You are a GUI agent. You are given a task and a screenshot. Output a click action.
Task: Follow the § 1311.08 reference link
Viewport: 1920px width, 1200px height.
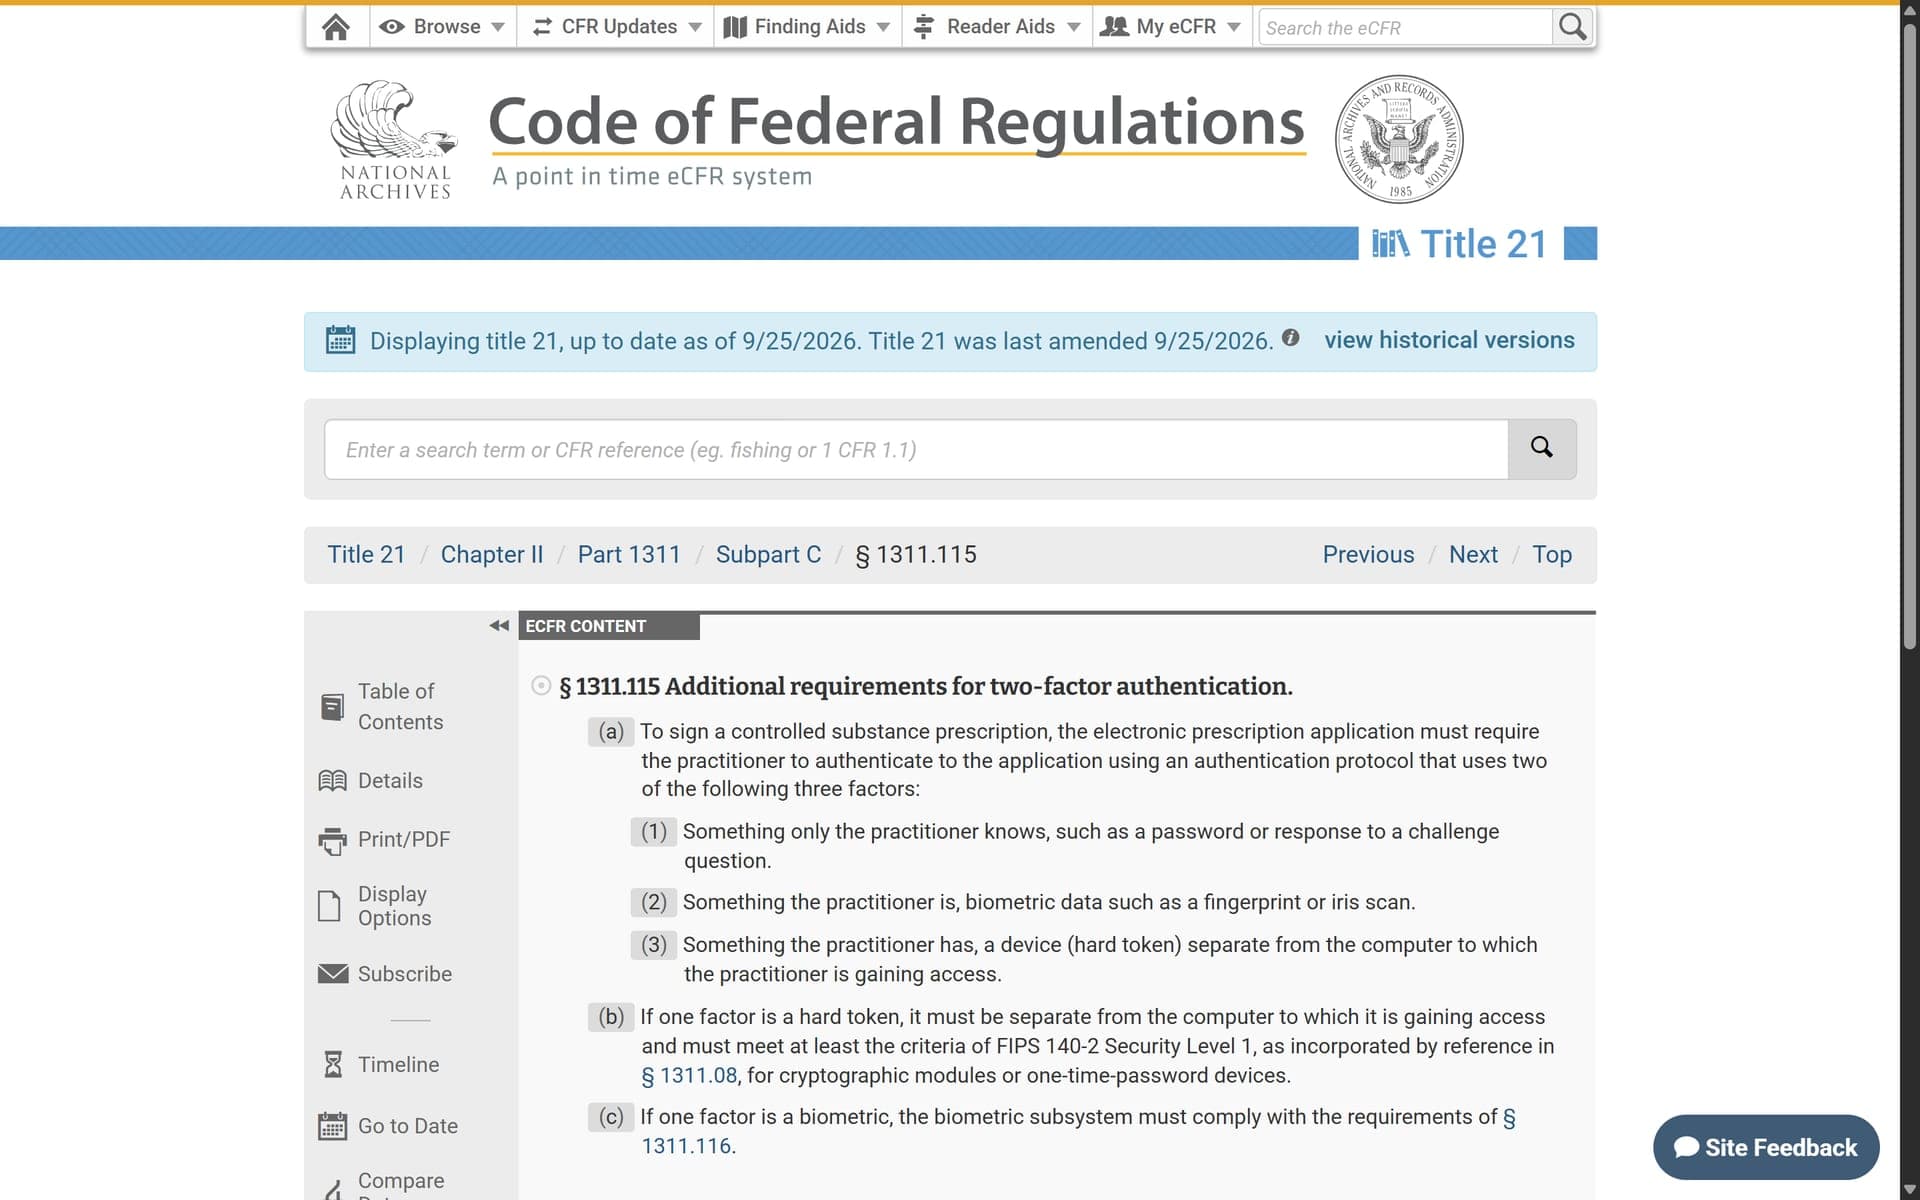[x=689, y=1075]
